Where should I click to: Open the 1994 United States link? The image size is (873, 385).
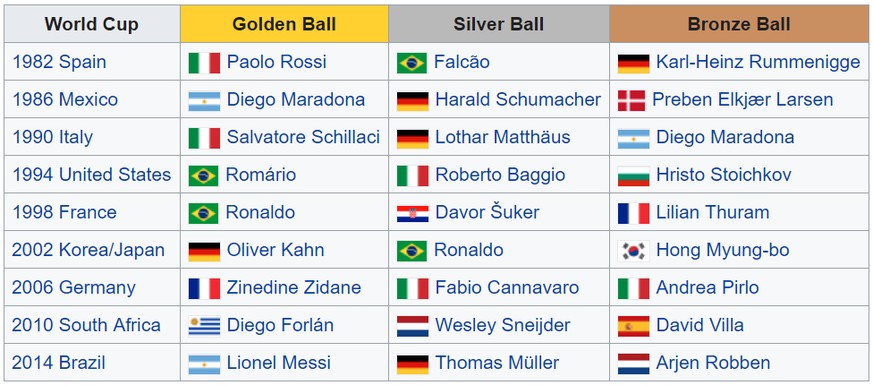[91, 175]
